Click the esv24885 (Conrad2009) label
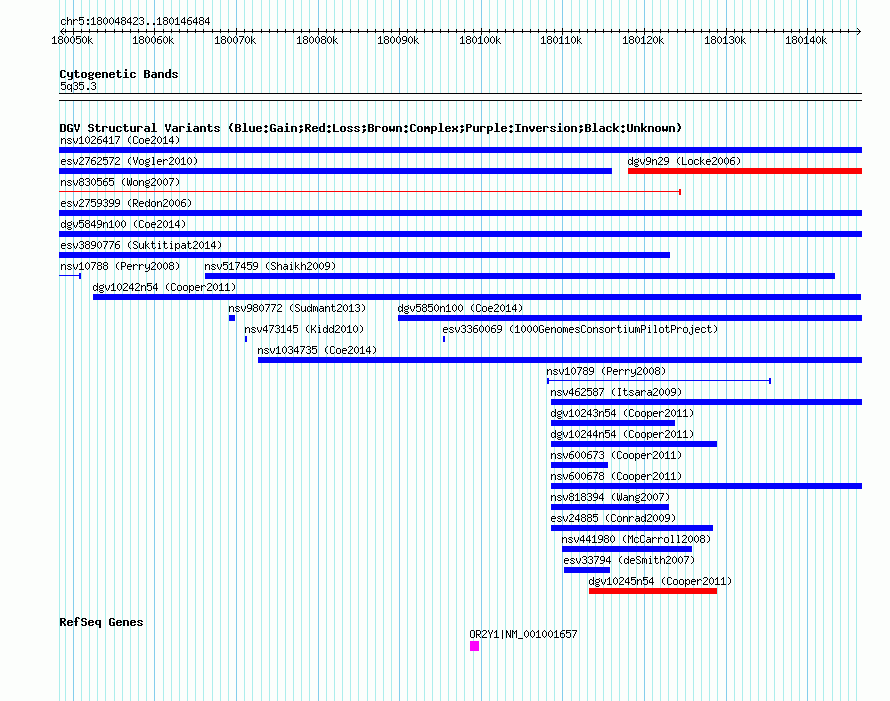This screenshot has height=701, width=890. [x=614, y=518]
